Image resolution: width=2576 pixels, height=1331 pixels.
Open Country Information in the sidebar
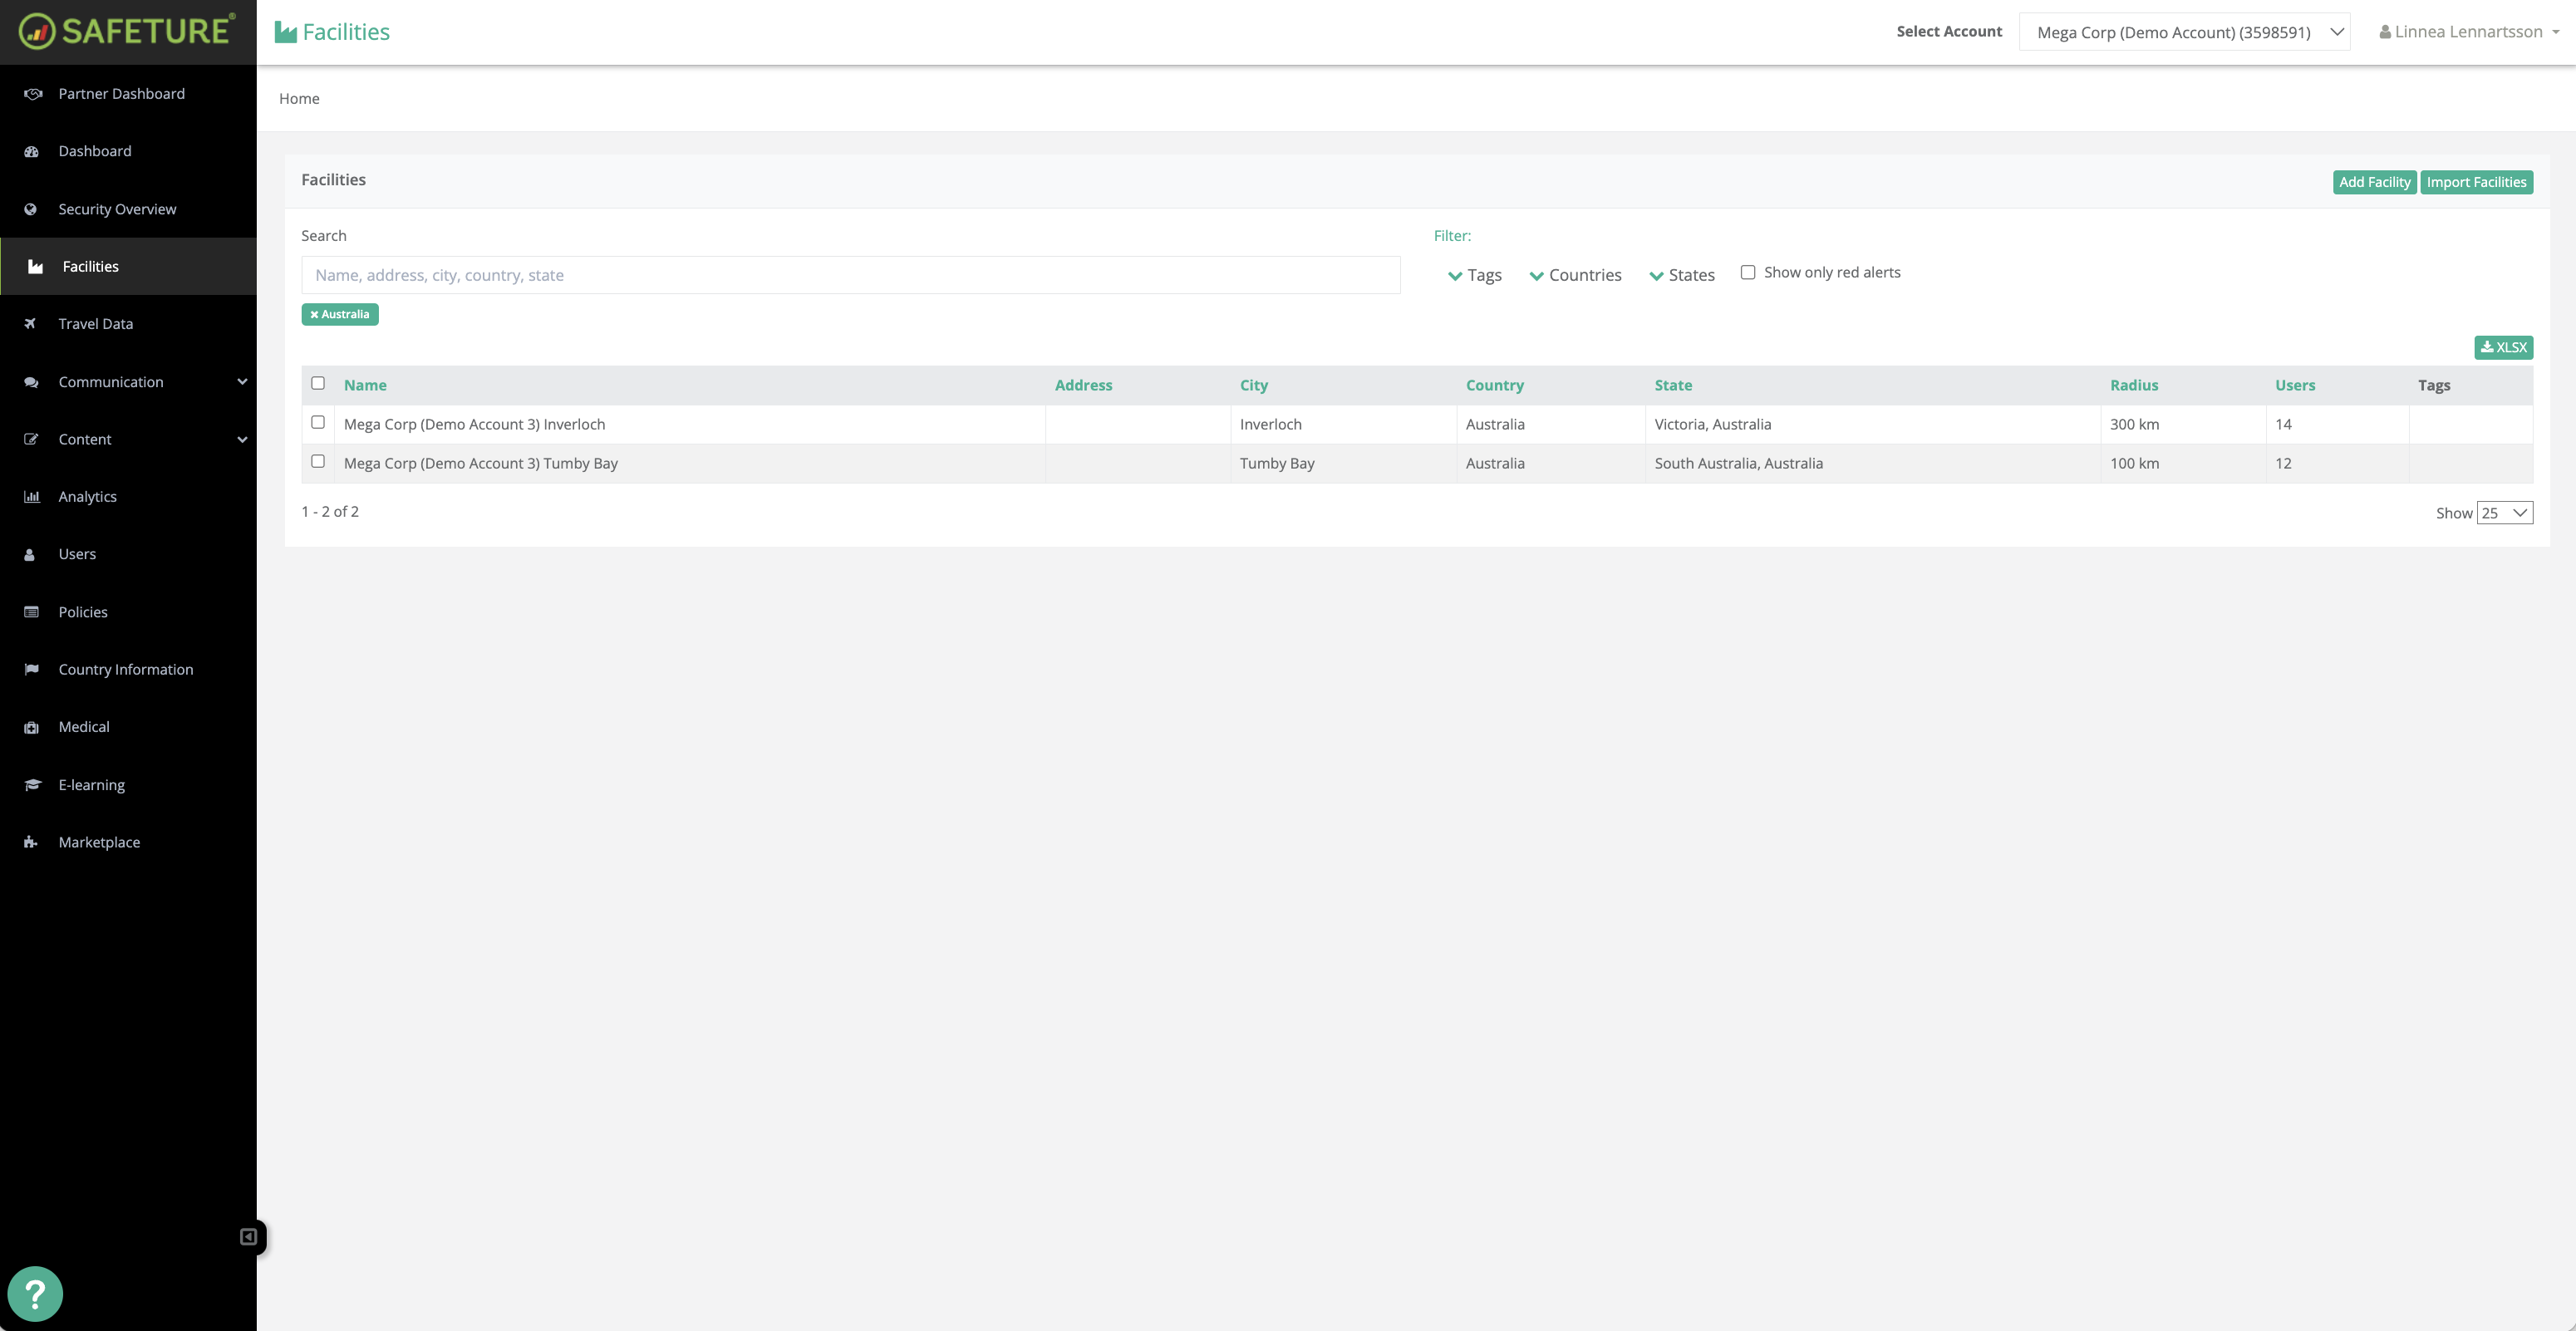[x=126, y=669]
